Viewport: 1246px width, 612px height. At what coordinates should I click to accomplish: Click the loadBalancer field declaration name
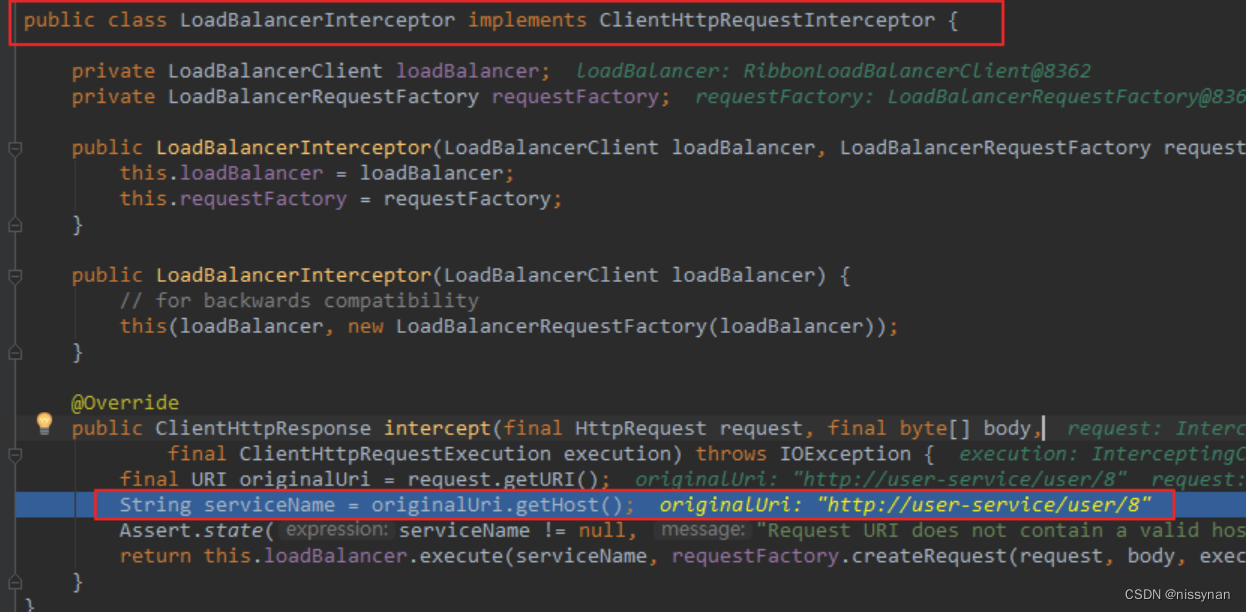(x=468, y=71)
